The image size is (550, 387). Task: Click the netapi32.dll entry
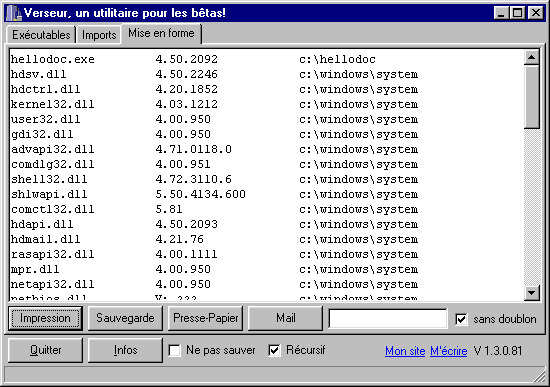(x=53, y=284)
